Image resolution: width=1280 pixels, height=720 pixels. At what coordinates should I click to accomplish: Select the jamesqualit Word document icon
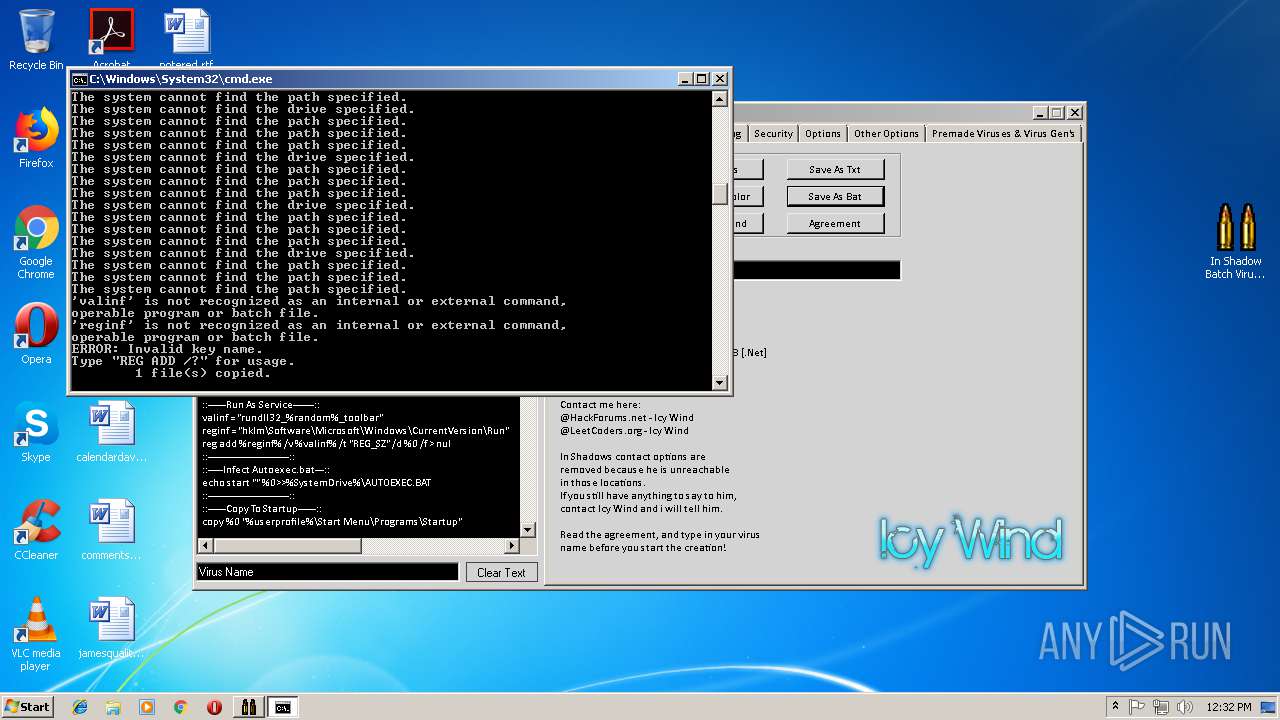point(111,628)
